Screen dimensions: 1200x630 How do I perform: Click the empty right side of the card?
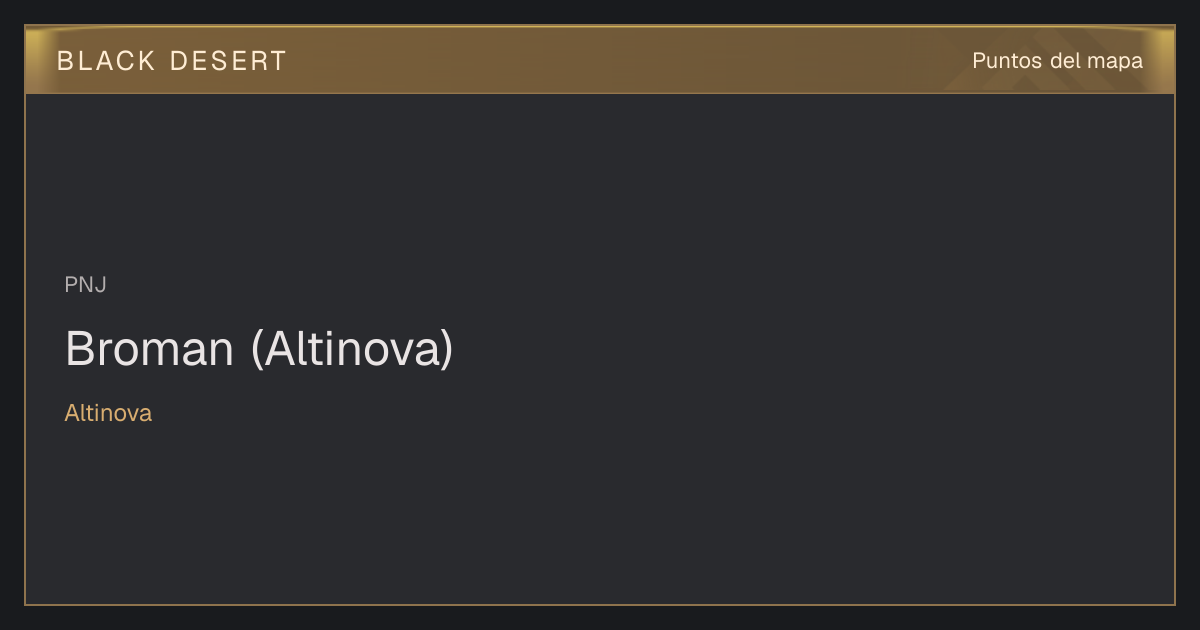[x=850, y=350]
